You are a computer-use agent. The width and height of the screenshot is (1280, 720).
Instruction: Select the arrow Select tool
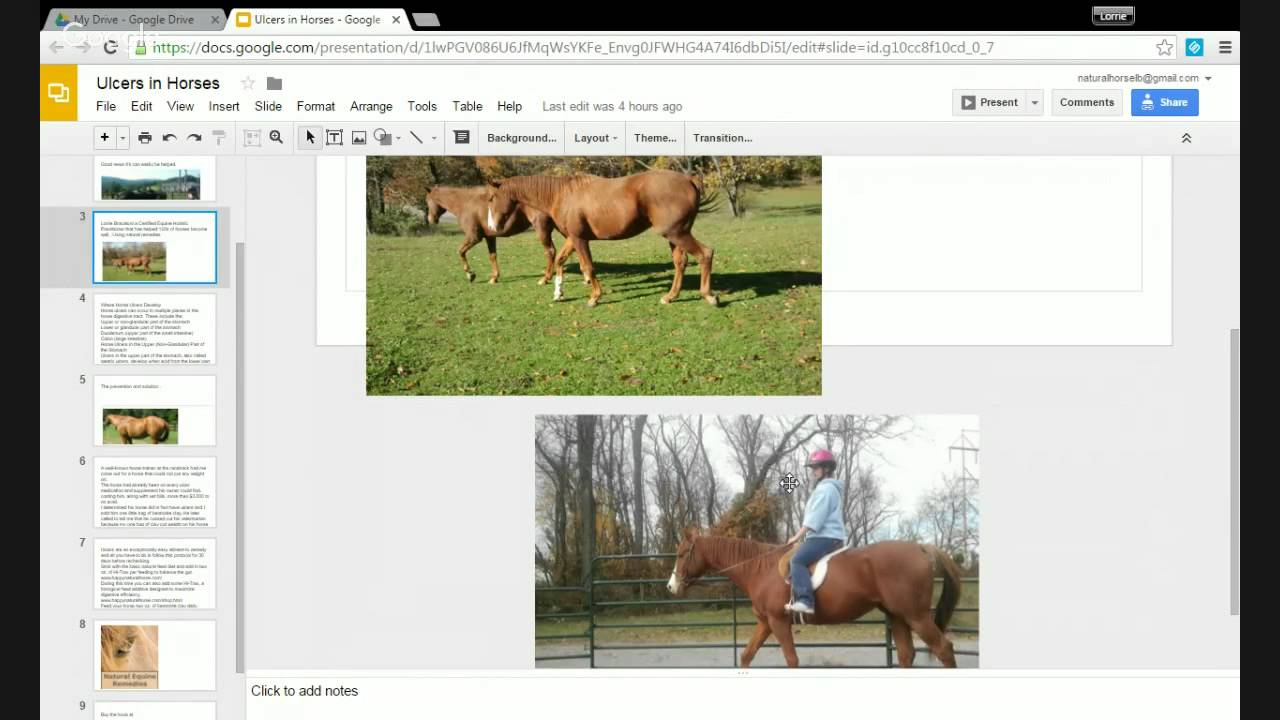[310, 138]
